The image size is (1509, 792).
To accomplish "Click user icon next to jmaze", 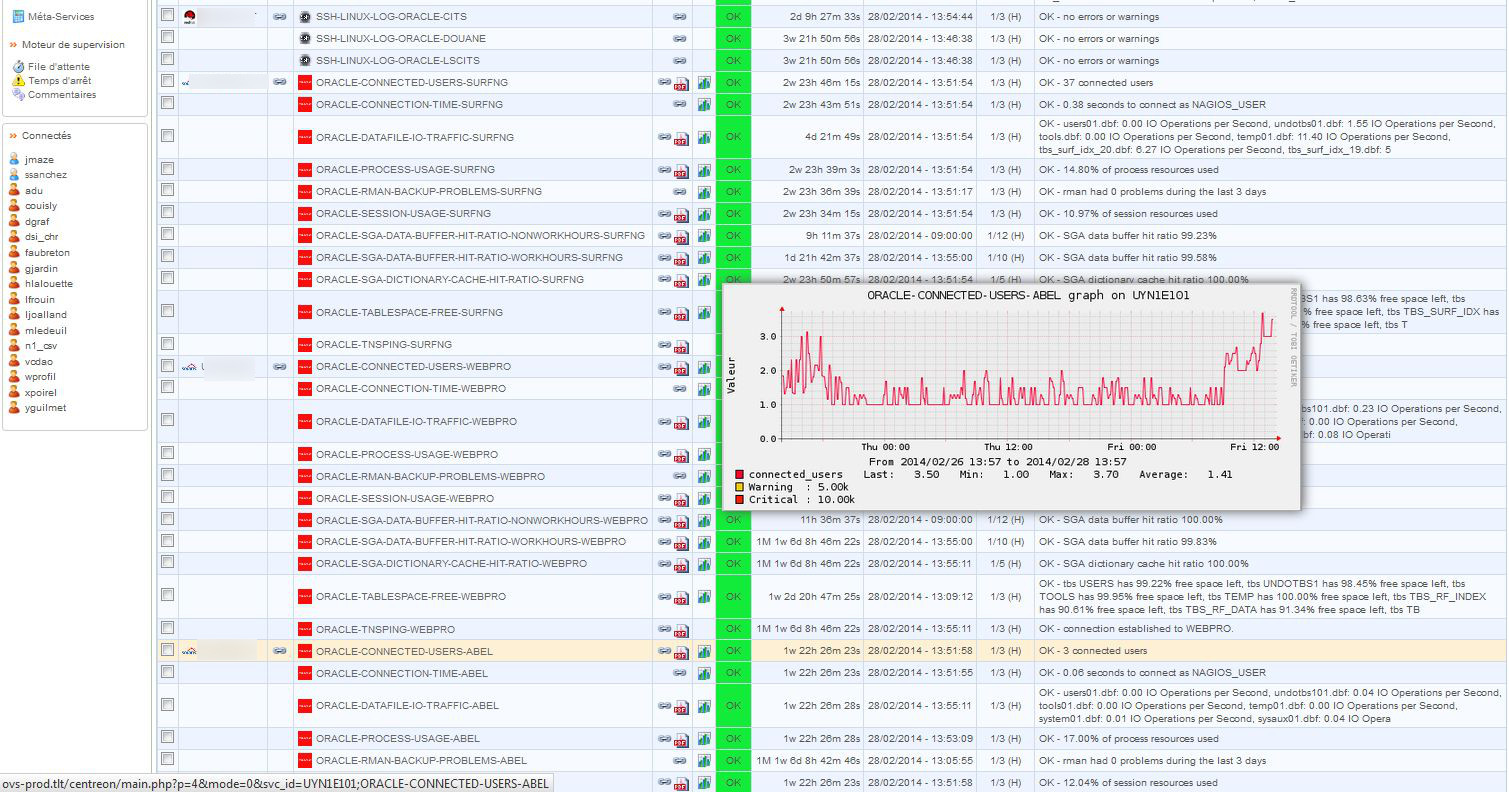I will 14,159.
